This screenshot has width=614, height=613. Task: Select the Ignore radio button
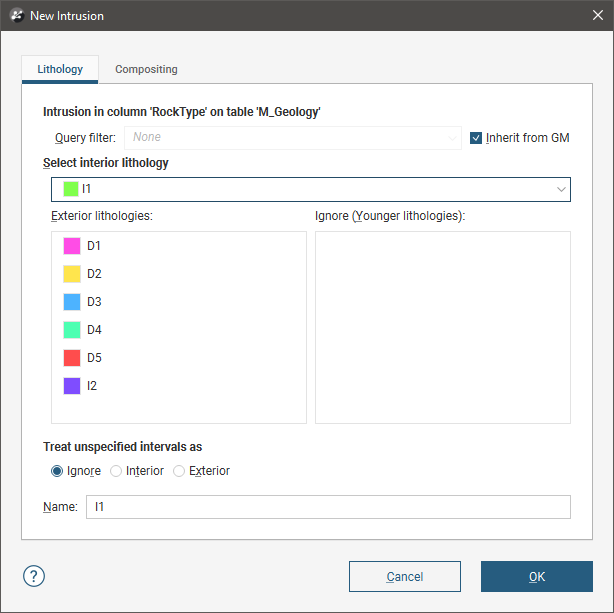57,471
